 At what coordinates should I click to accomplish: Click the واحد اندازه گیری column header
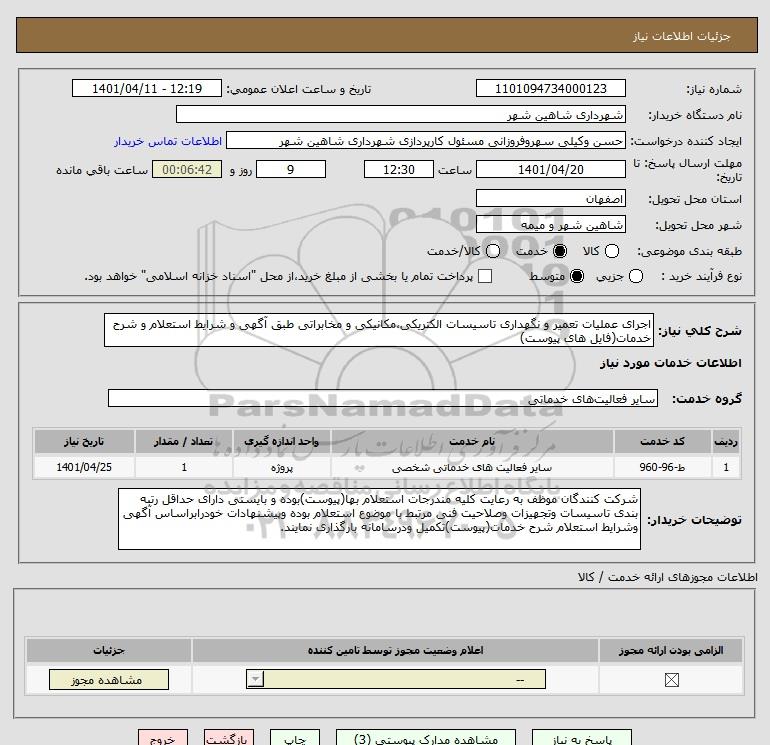pos(282,441)
